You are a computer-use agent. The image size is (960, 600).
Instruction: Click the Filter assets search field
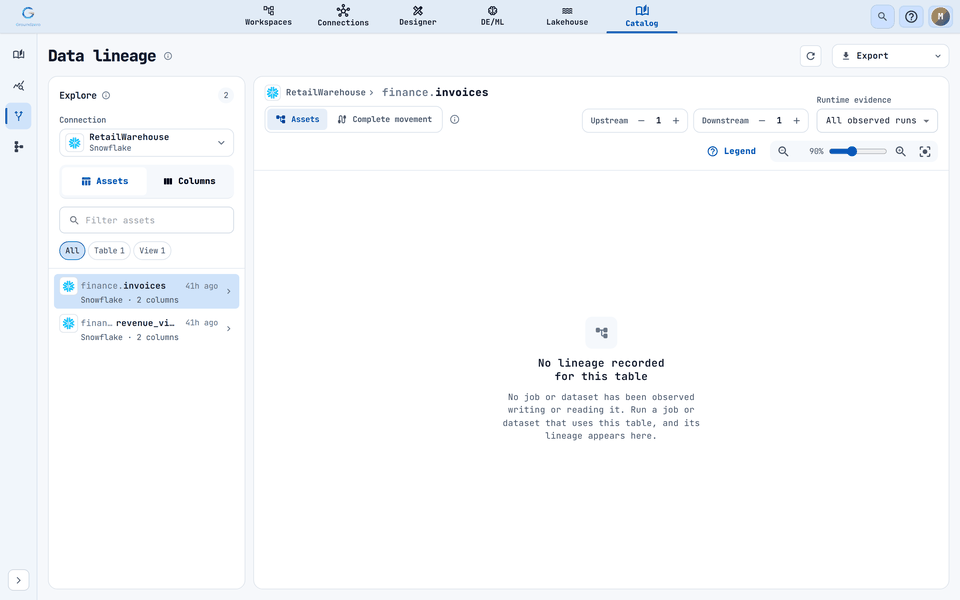click(x=146, y=220)
